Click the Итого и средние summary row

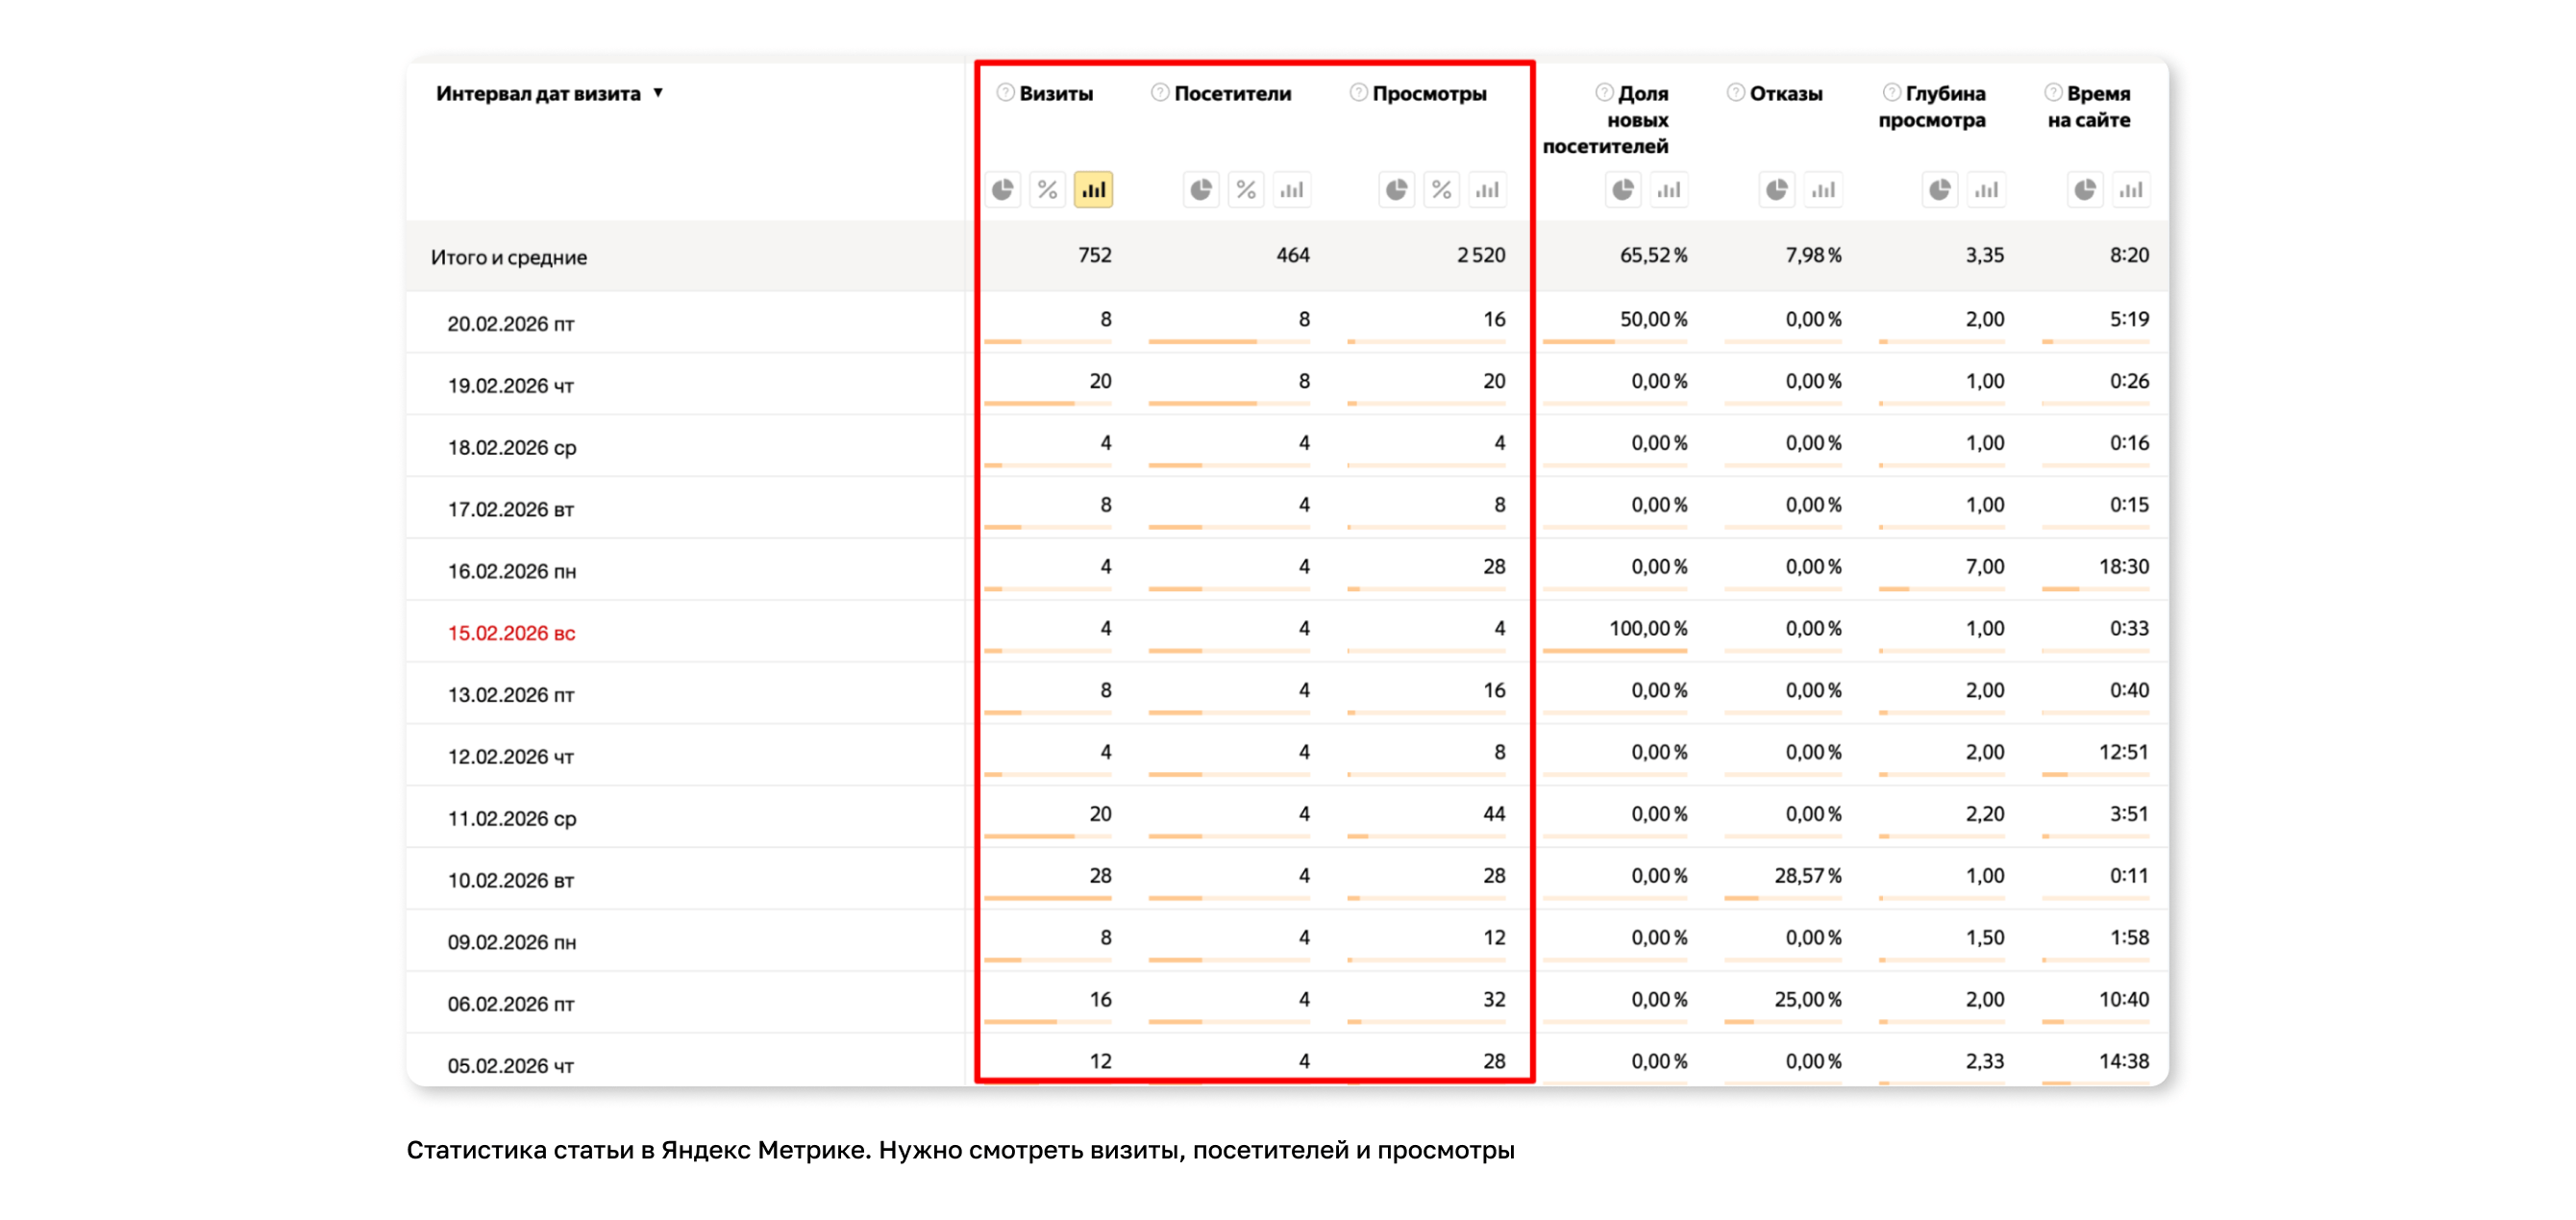pos(508,257)
